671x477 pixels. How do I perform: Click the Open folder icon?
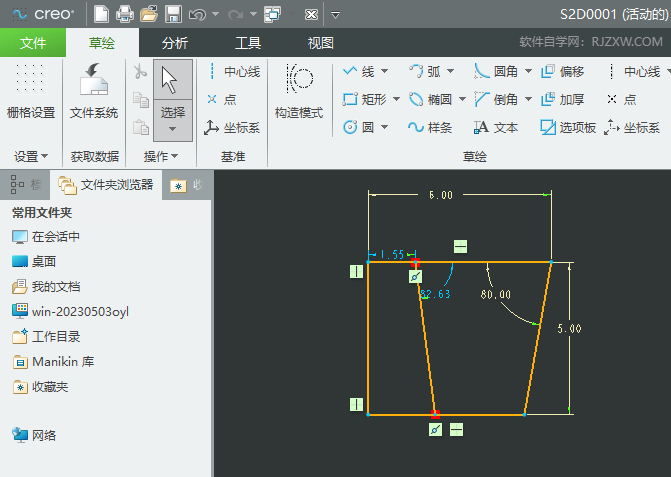[149, 14]
